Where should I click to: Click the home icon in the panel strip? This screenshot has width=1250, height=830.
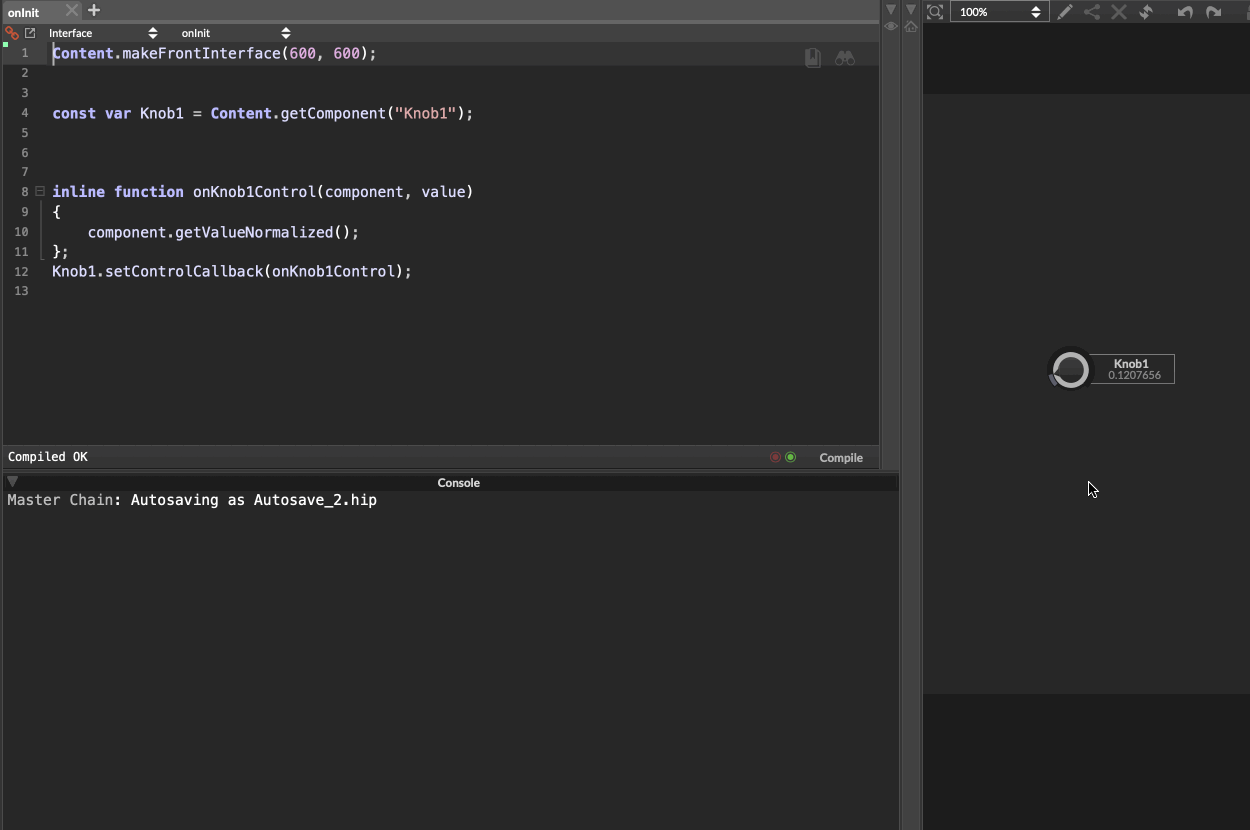pos(910,27)
